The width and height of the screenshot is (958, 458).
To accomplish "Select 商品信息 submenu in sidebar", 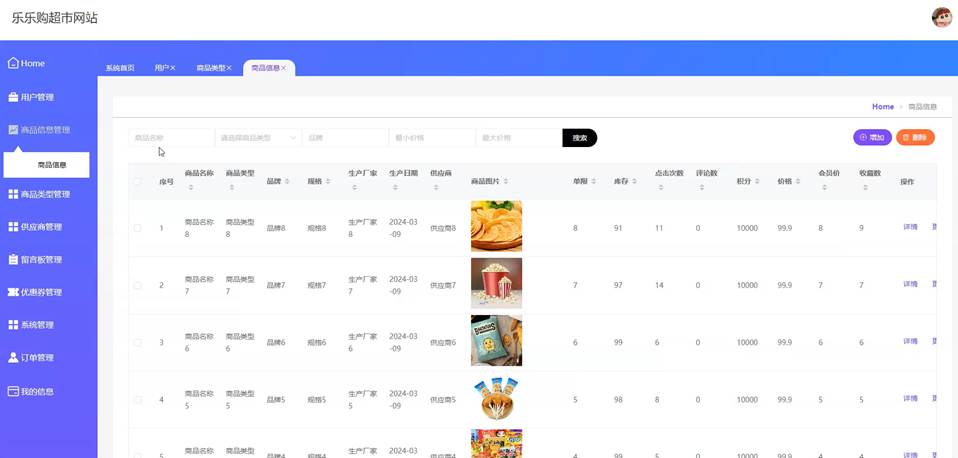I will (x=46, y=165).
